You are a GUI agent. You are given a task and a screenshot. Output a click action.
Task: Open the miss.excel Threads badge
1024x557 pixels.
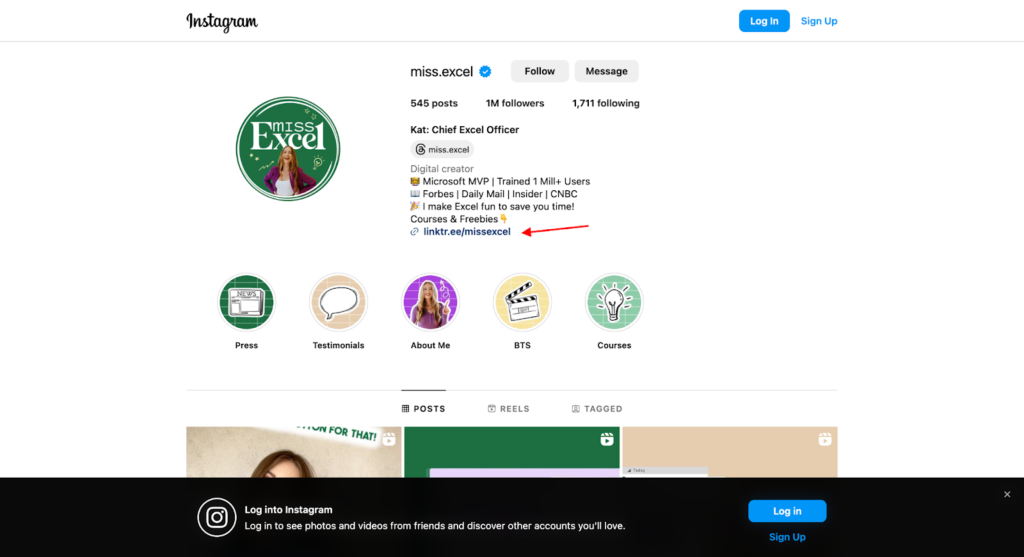tap(442, 150)
